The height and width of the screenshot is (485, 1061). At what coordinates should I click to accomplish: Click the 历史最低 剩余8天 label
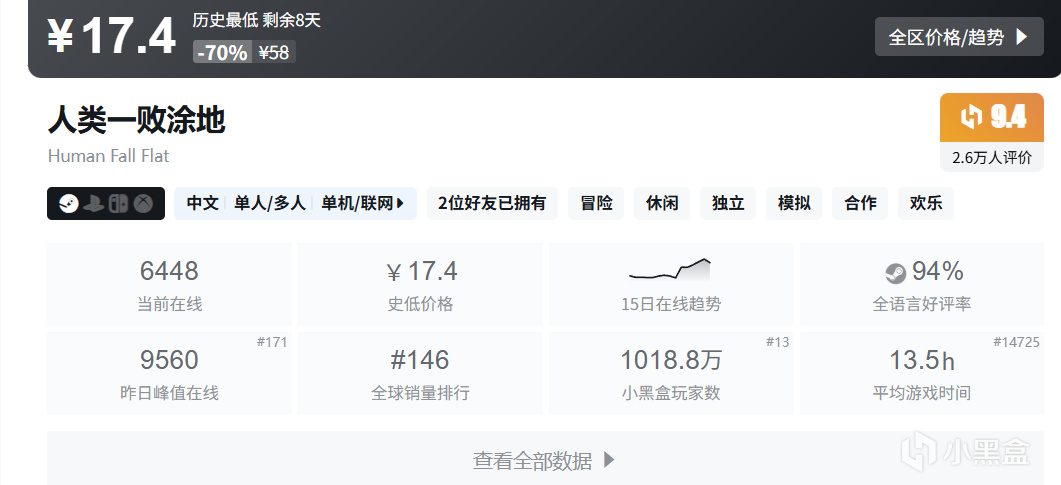tap(256, 20)
